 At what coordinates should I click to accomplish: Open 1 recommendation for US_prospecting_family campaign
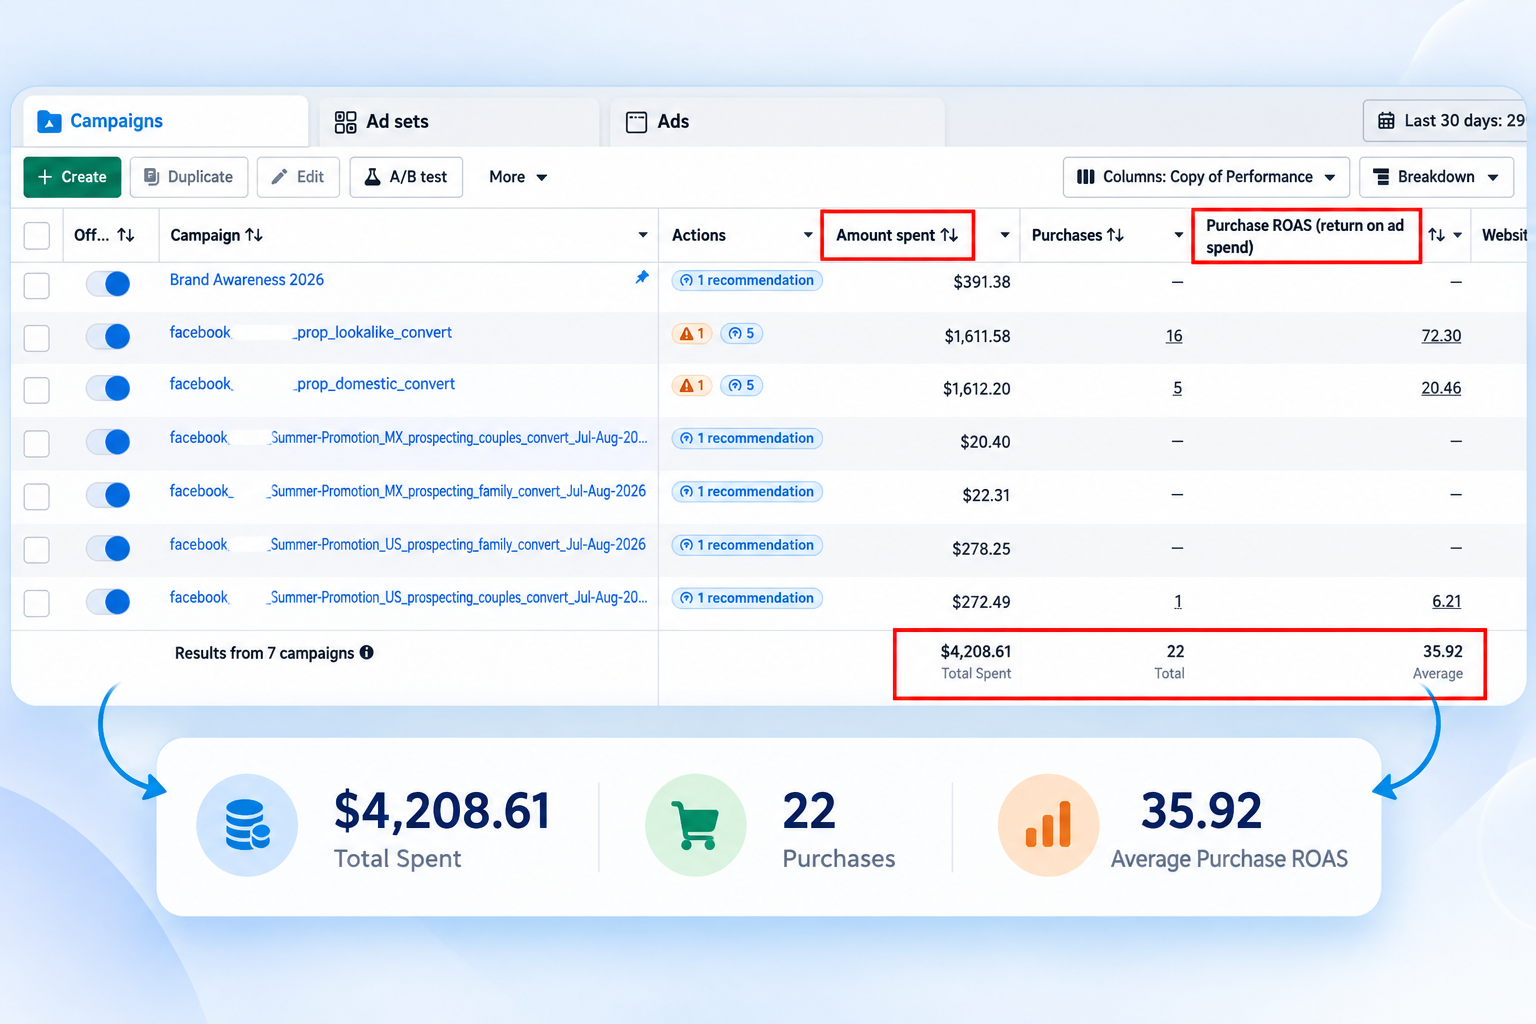[x=747, y=545]
